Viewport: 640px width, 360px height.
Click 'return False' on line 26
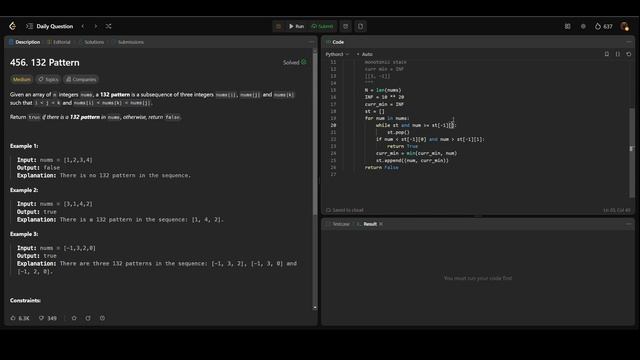[x=382, y=167]
